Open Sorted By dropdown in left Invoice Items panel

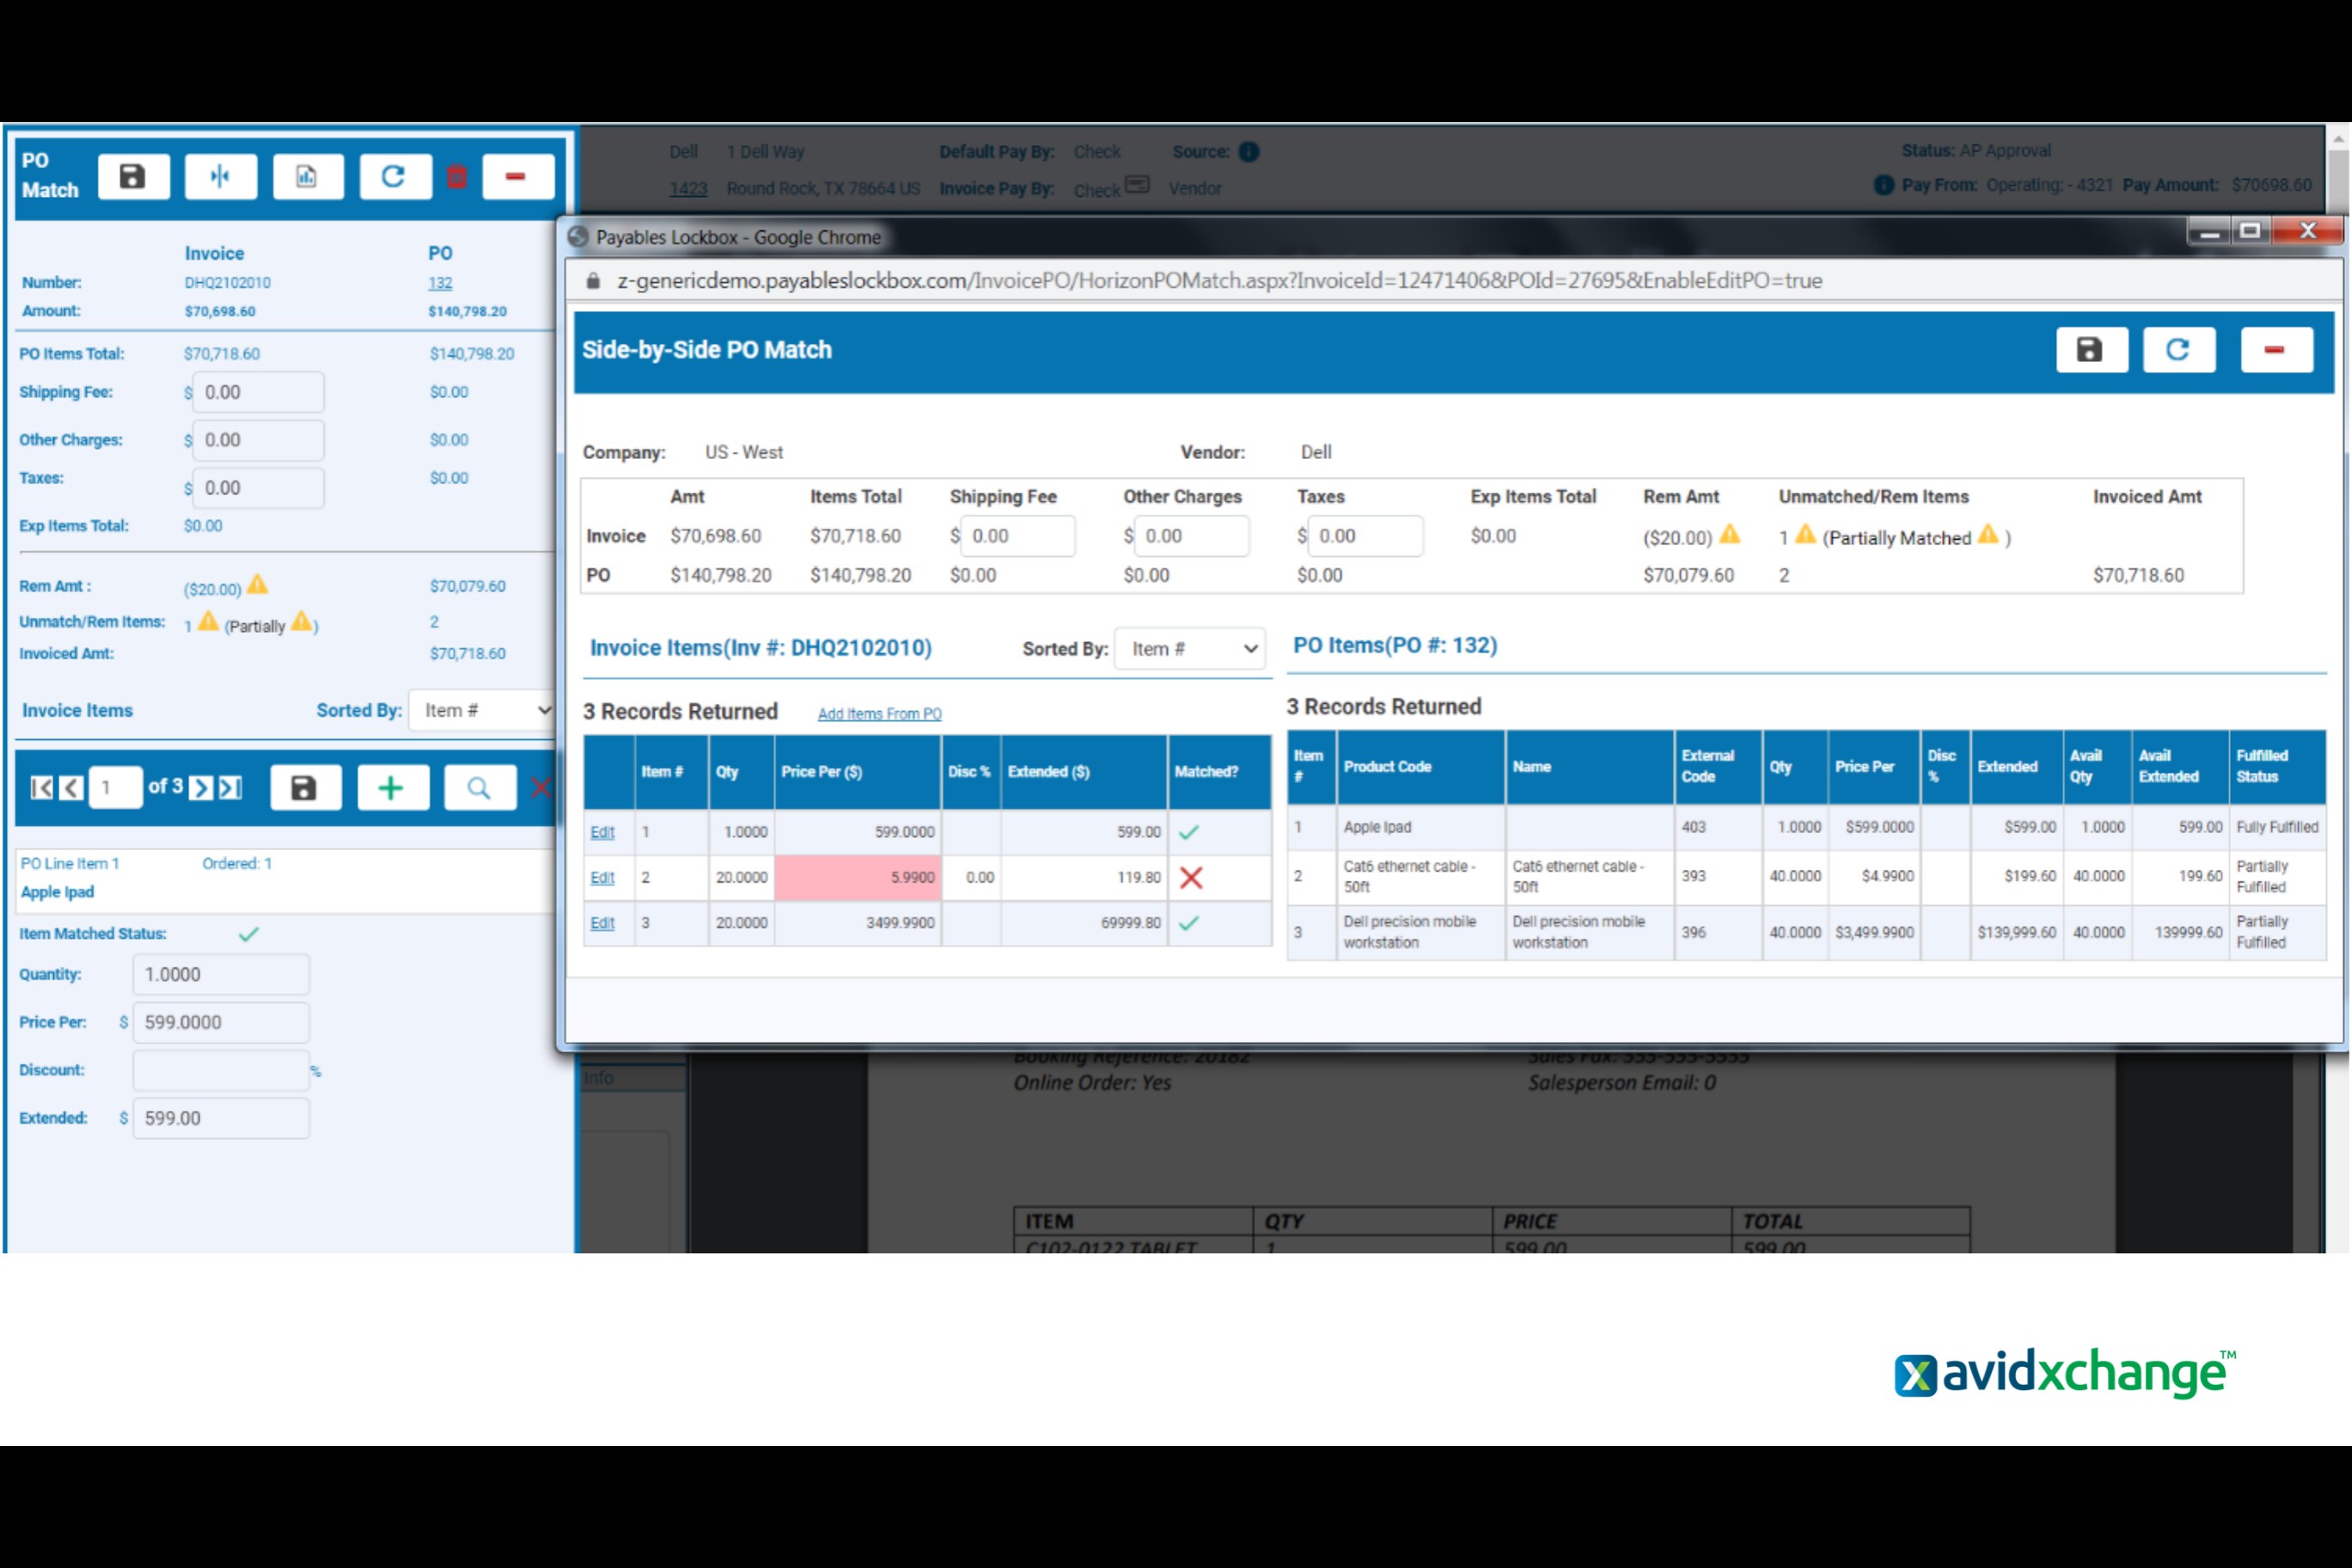coord(482,710)
